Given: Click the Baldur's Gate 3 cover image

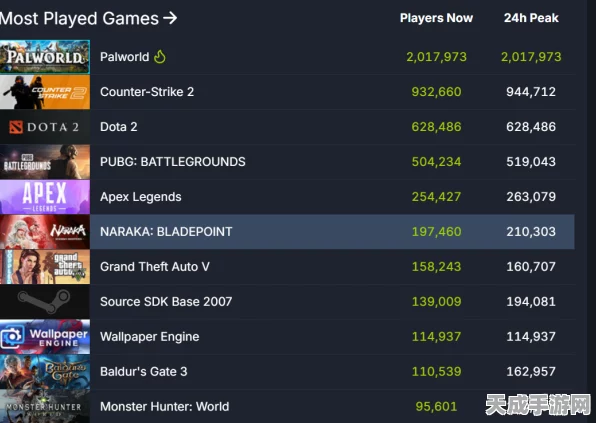Looking at the screenshot, I should click(45, 372).
